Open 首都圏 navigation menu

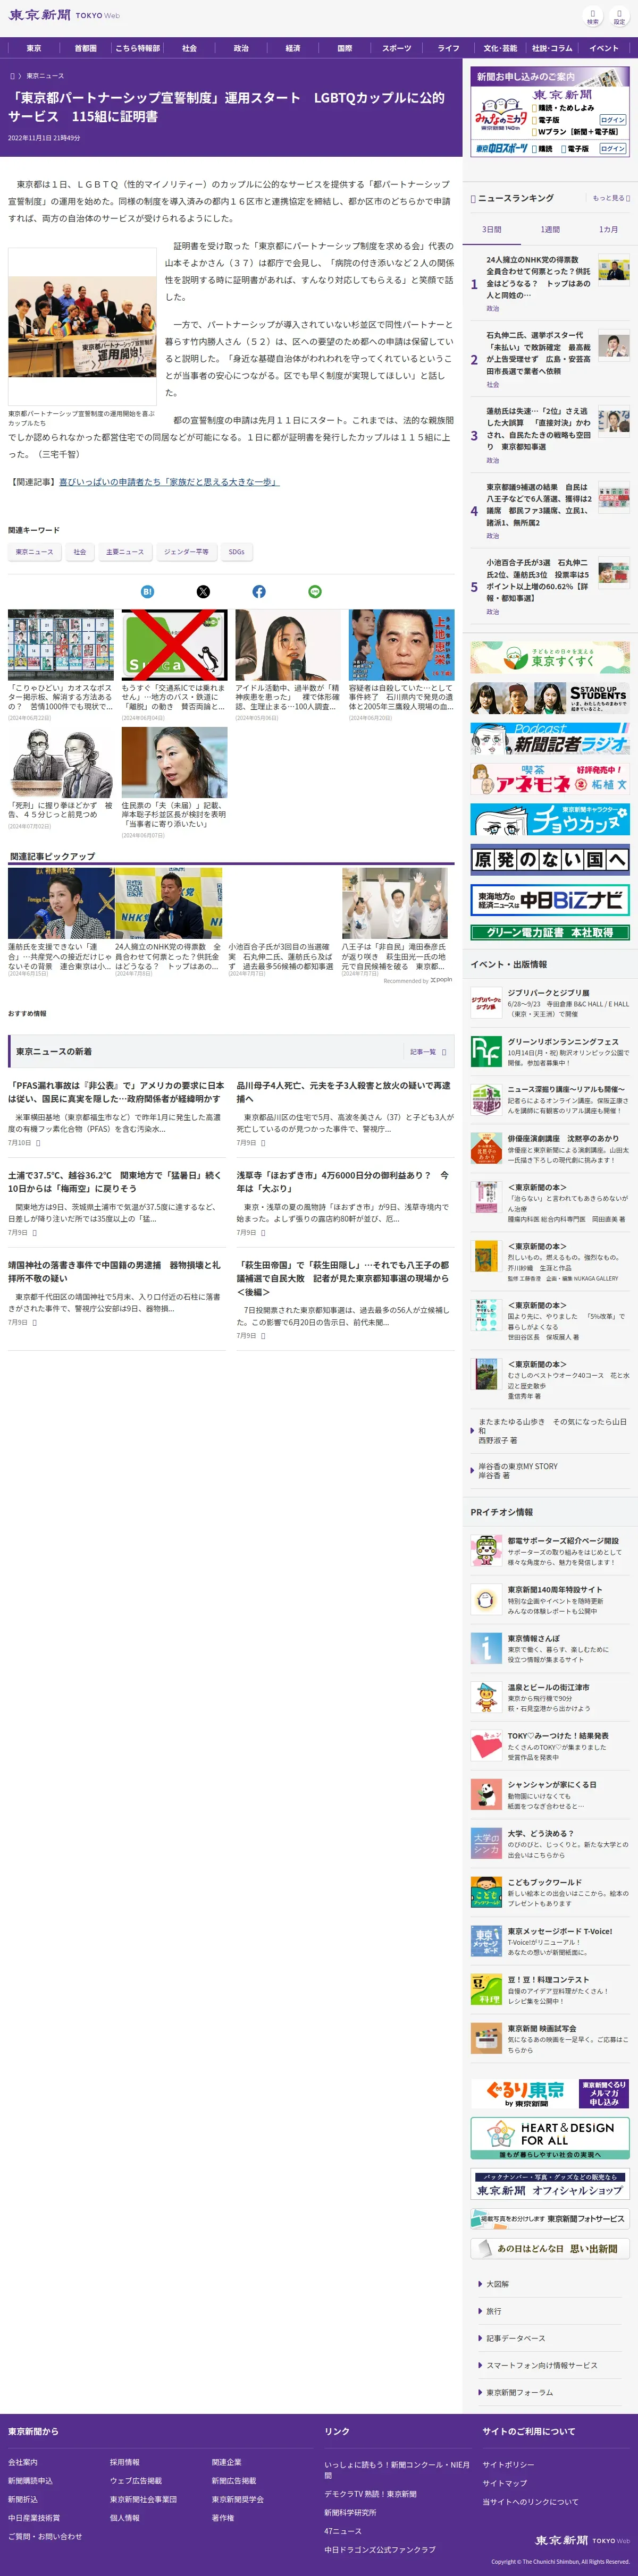pos(86,48)
